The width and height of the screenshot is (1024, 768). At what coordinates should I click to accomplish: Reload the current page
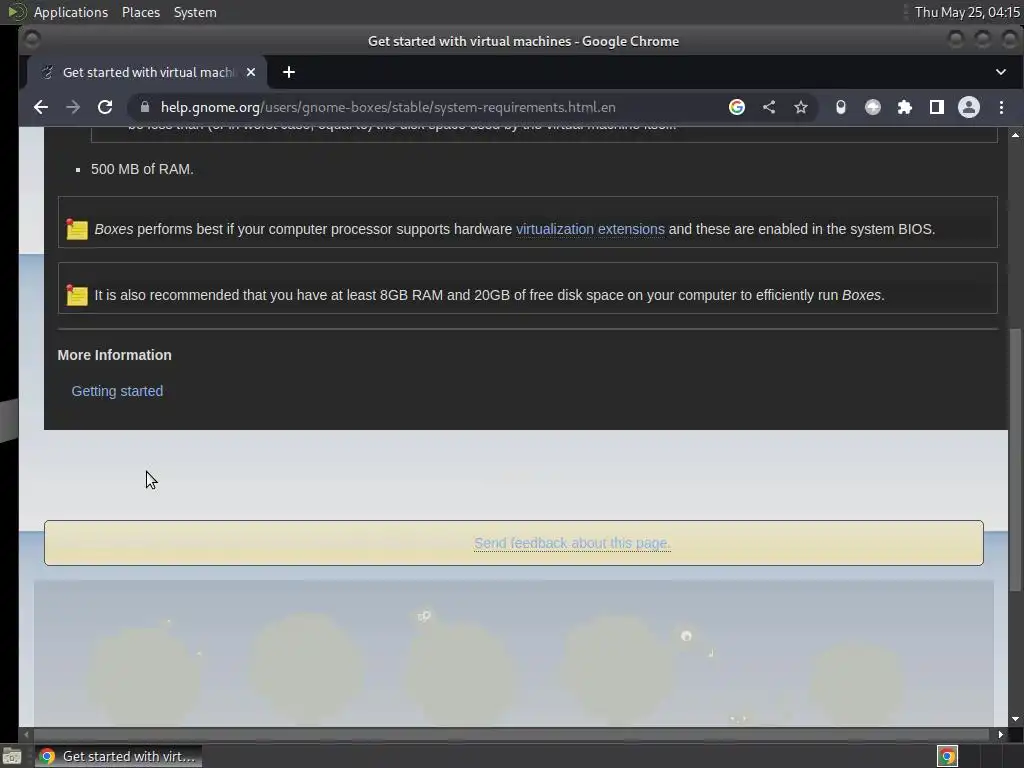(x=104, y=107)
